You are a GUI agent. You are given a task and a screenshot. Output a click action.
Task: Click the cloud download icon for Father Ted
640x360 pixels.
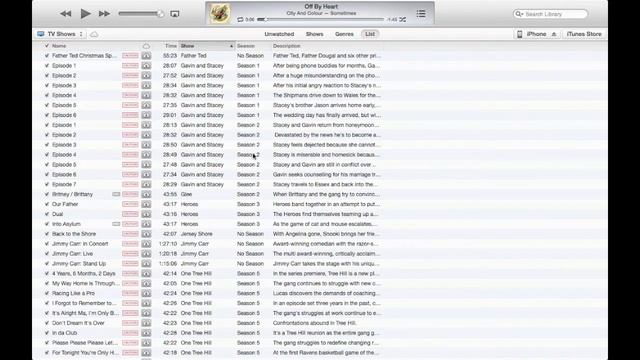[146, 56]
